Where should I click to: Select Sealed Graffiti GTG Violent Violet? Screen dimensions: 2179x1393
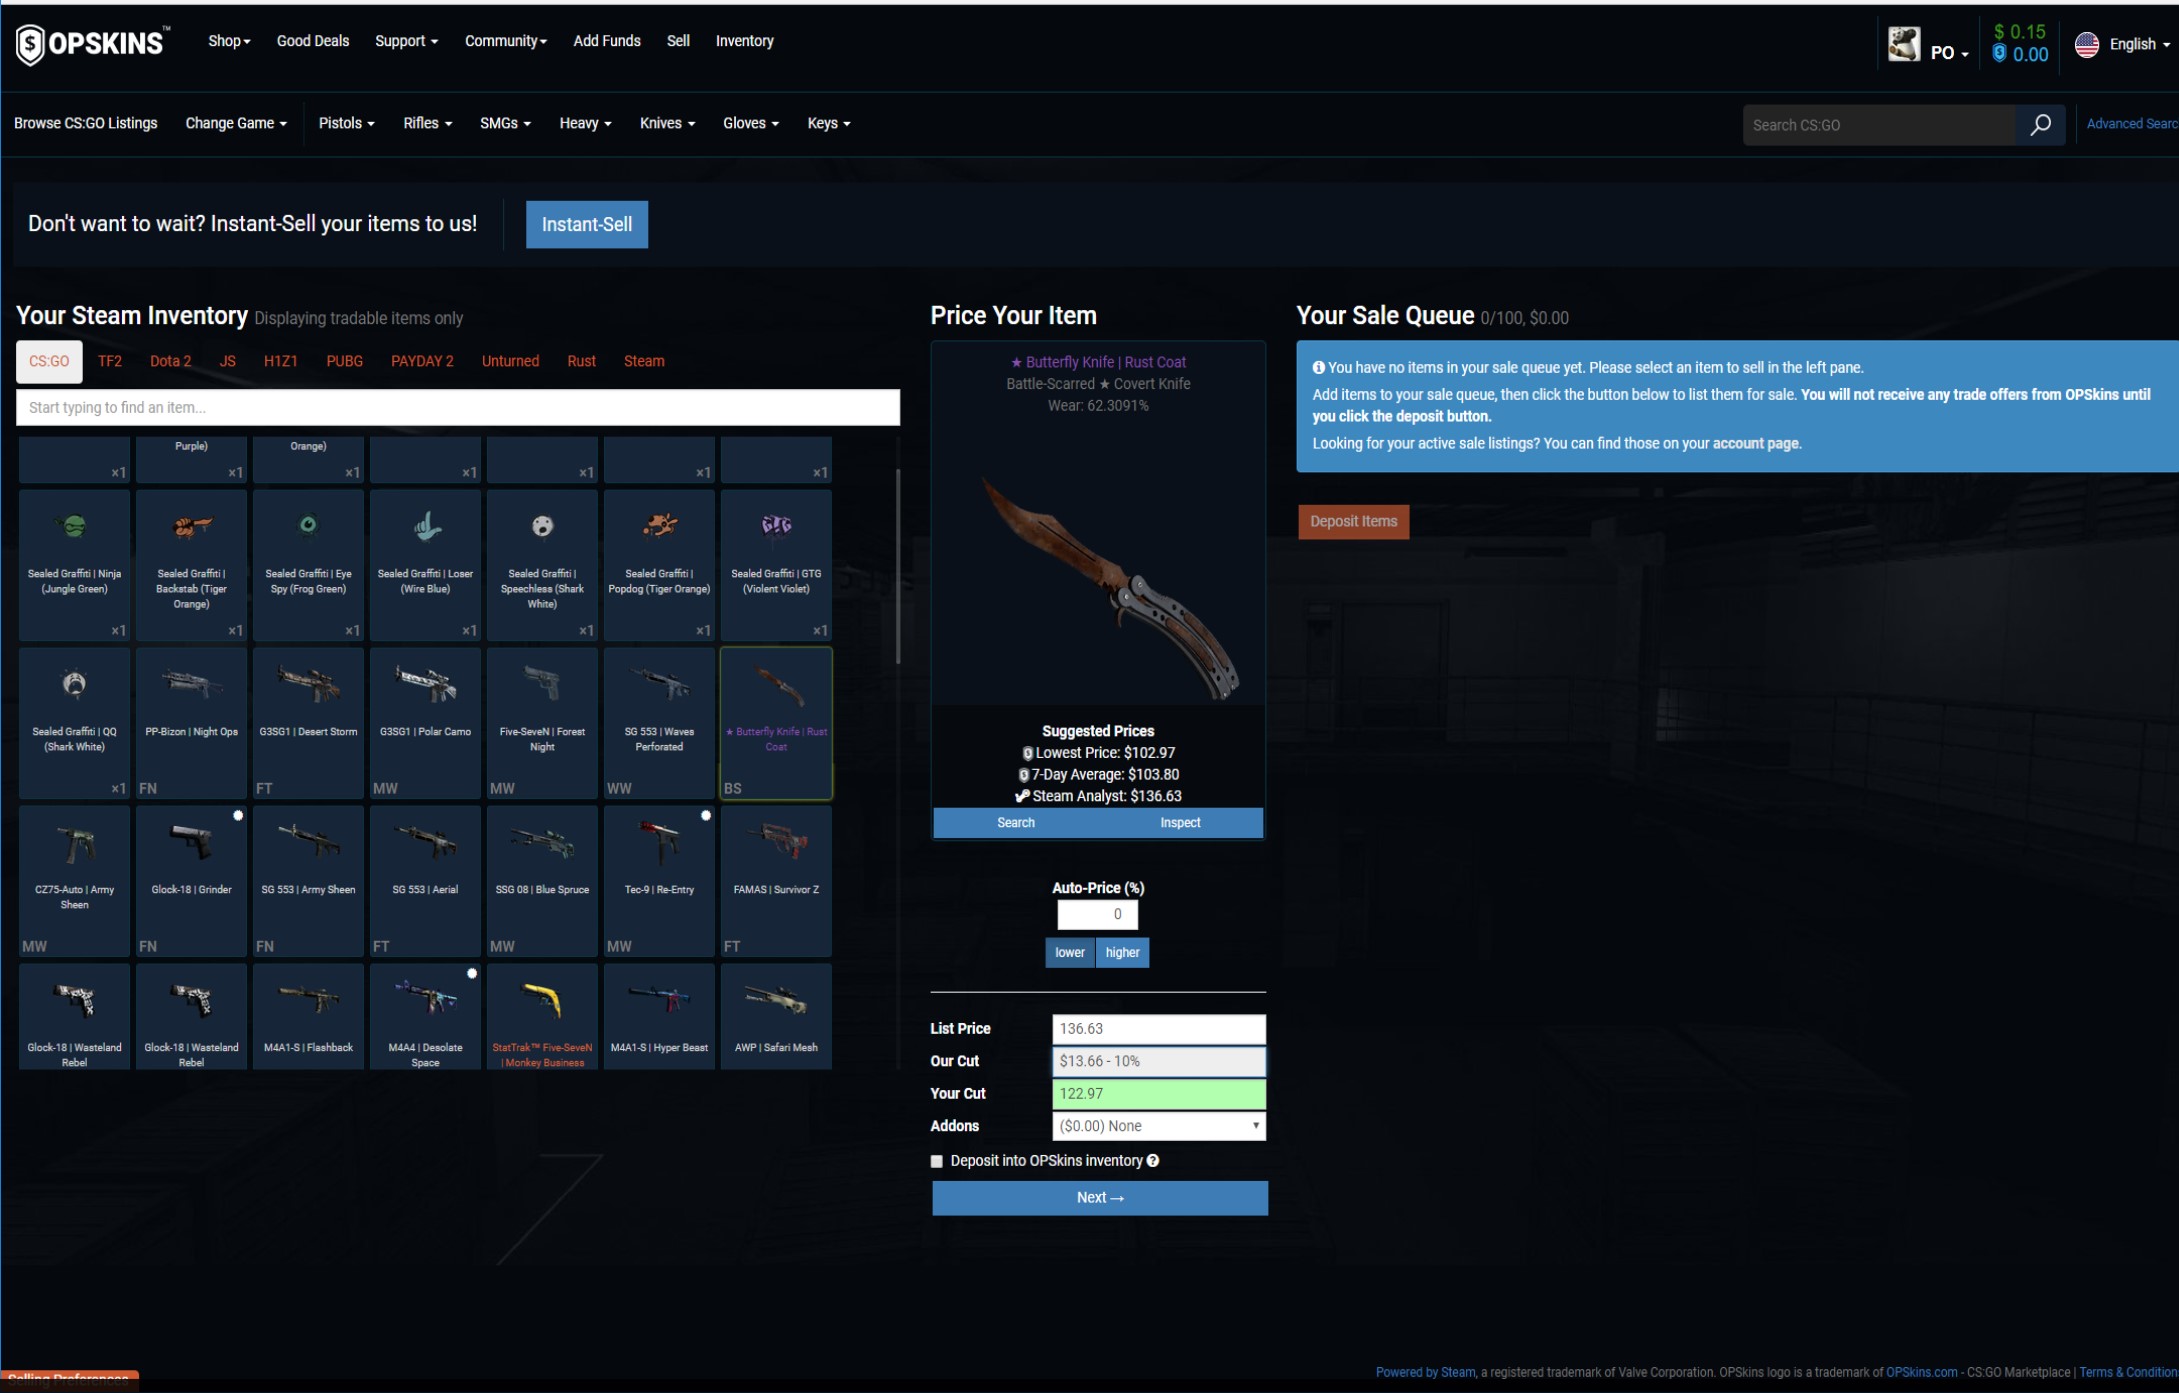coord(776,565)
